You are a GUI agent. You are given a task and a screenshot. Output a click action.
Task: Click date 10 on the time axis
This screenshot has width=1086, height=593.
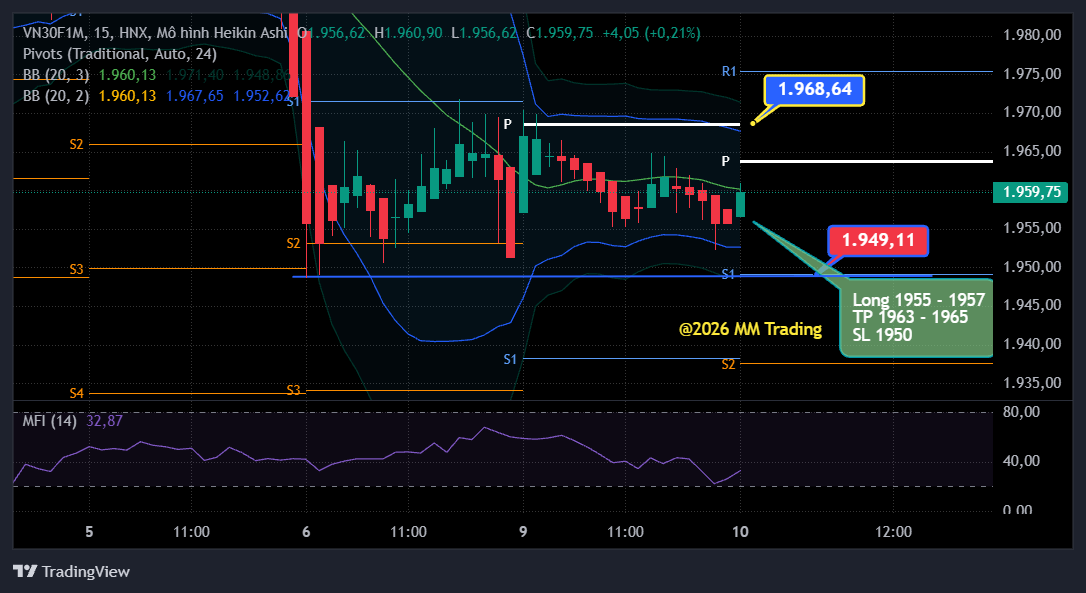740,532
